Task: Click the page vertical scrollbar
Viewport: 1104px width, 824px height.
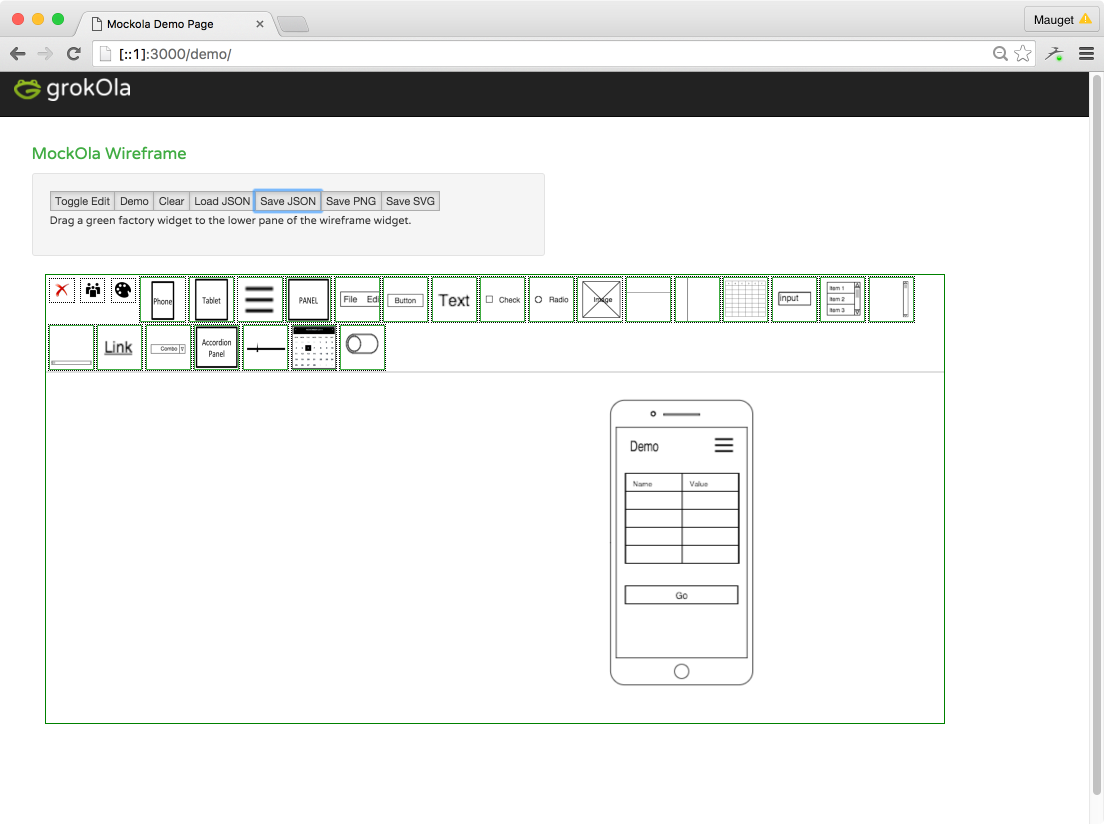Action: (1096, 433)
